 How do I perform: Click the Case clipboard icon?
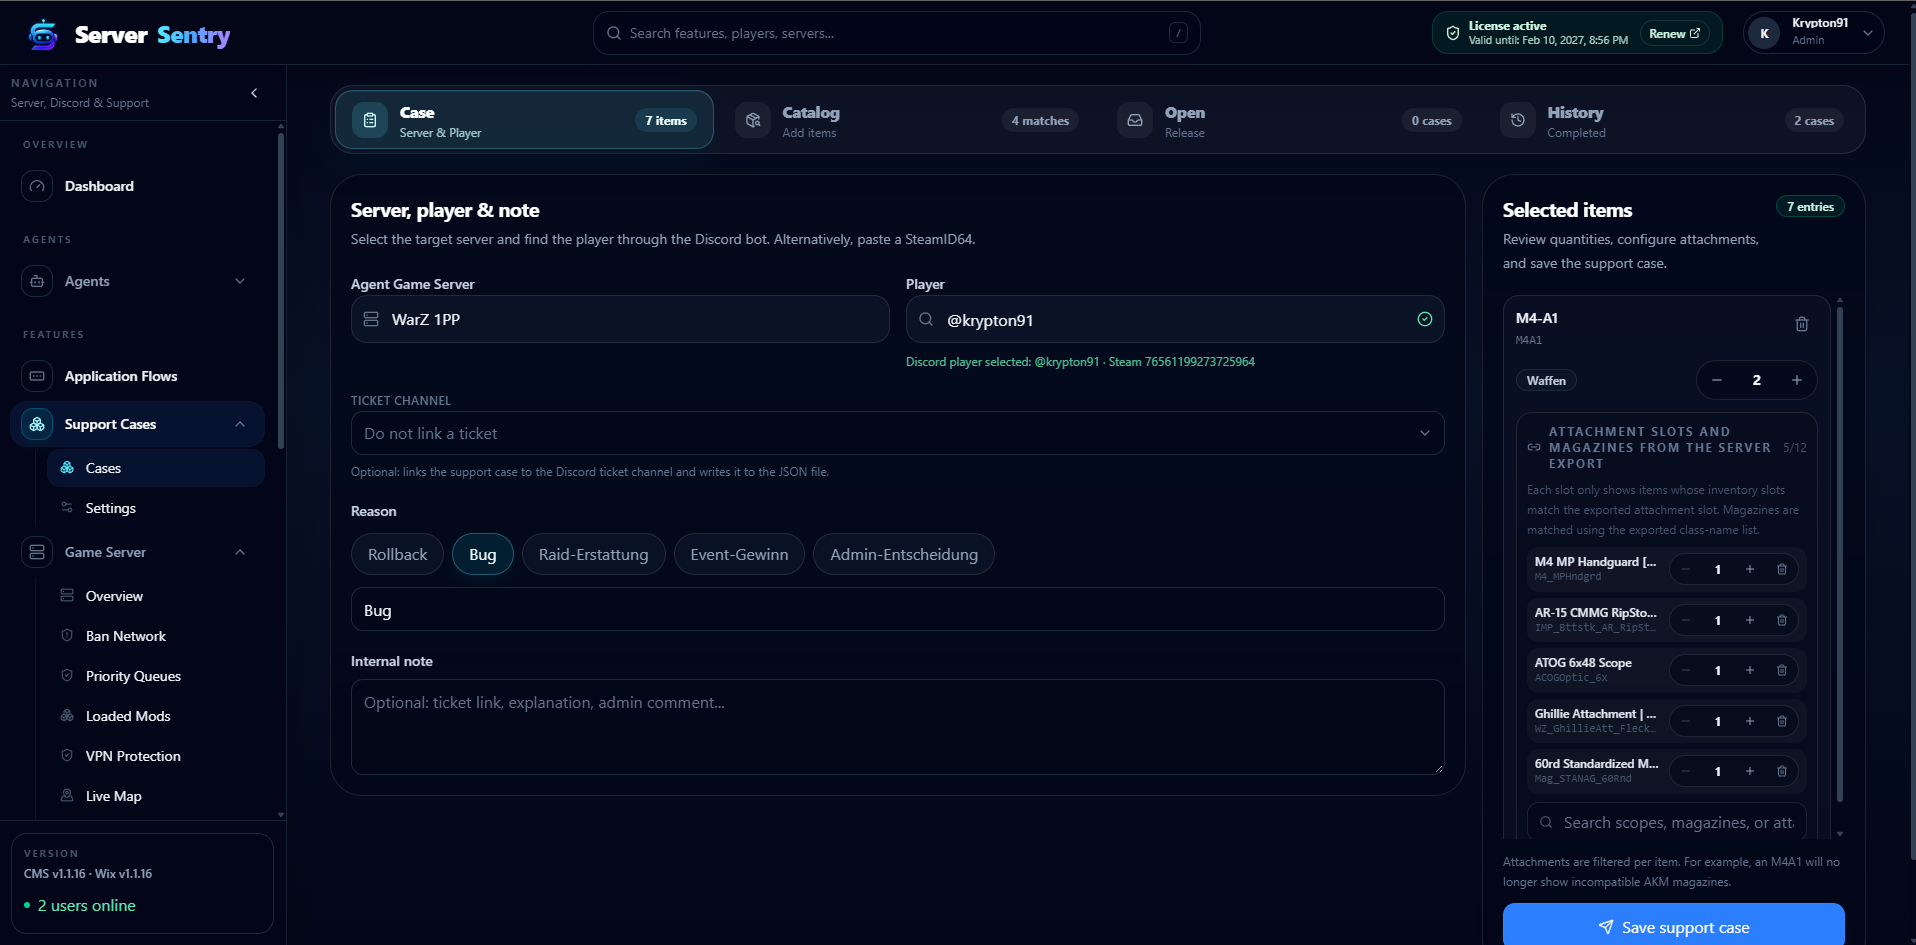tap(370, 120)
